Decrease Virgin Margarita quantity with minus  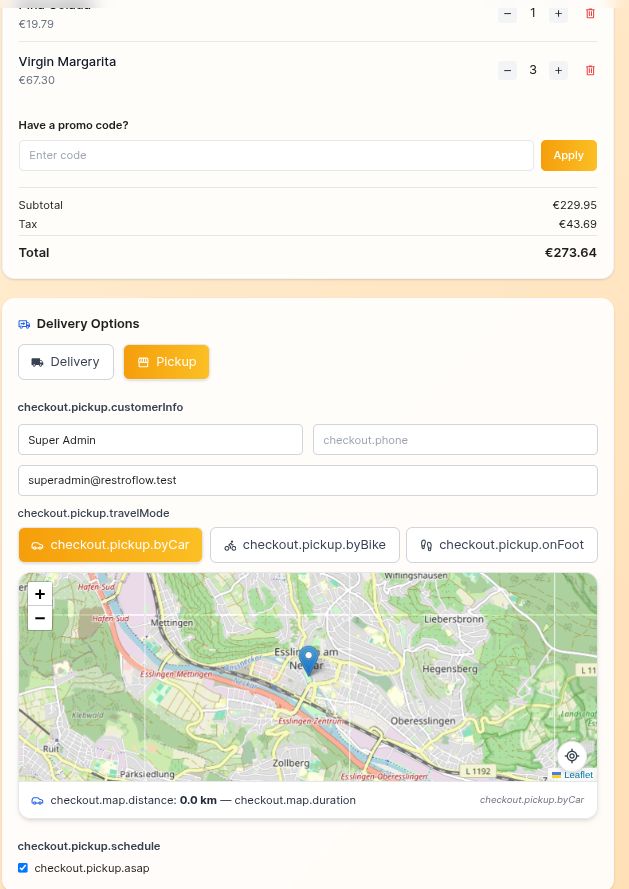[x=507, y=70]
